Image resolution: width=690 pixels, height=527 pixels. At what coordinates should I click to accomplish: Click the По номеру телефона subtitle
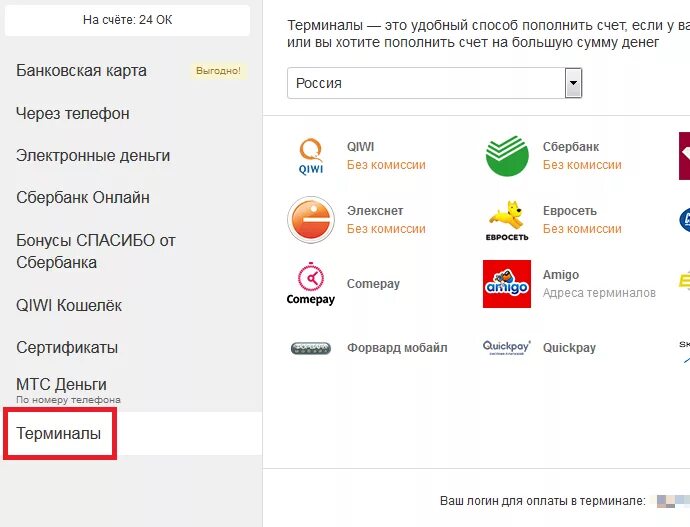point(68,400)
